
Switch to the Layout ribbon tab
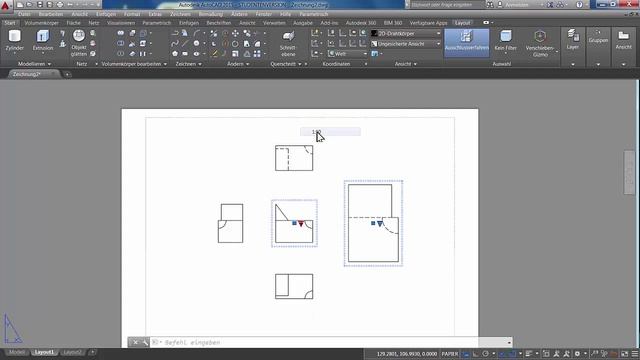[x=462, y=23]
